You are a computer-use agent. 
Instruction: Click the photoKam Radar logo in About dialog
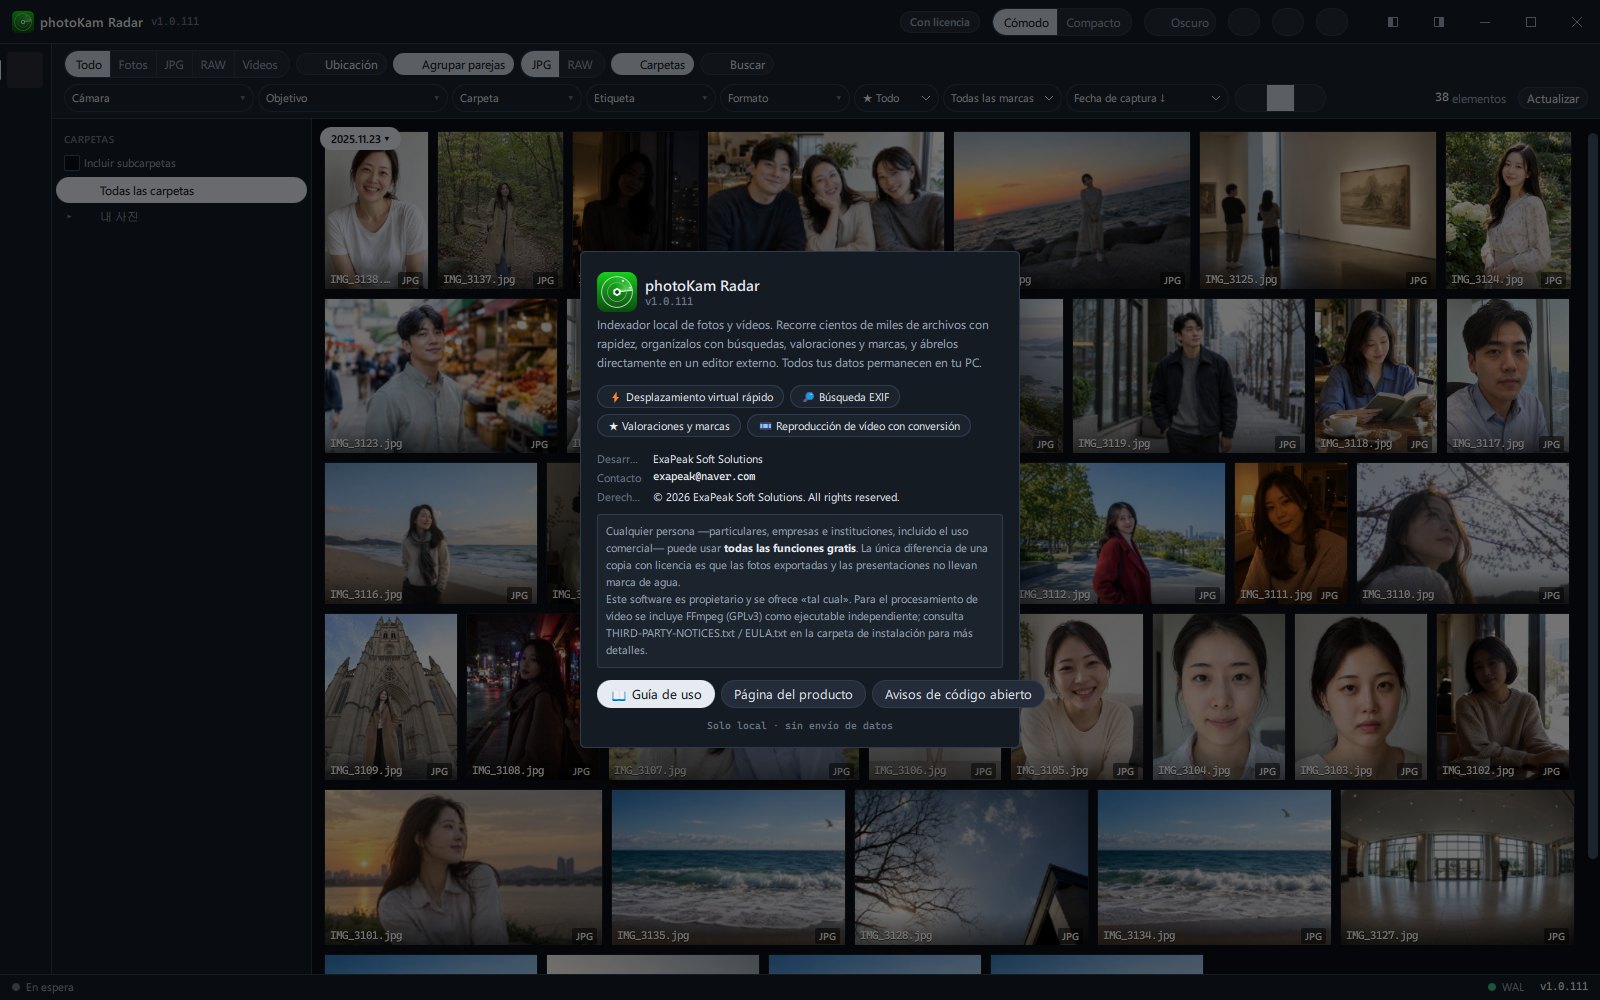coord(617,292)
